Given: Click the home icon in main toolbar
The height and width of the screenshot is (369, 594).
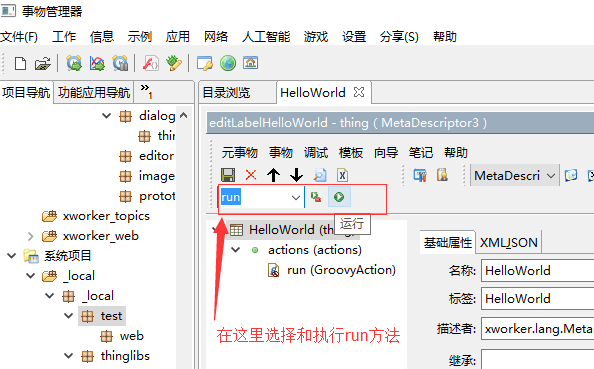Looking at the screenshot, I should (250, 63).
